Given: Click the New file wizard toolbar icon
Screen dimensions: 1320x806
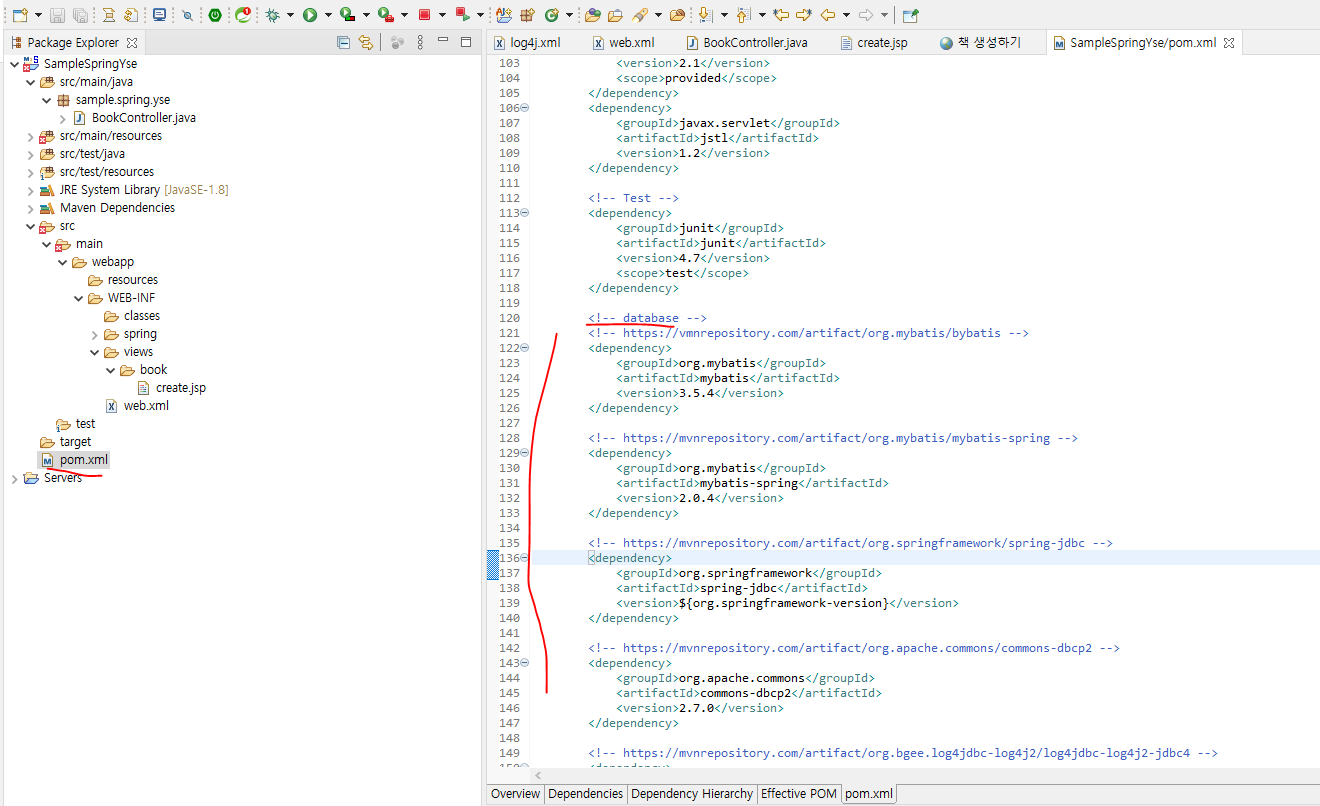Looking at the screenshot, I should pos(20,15).
